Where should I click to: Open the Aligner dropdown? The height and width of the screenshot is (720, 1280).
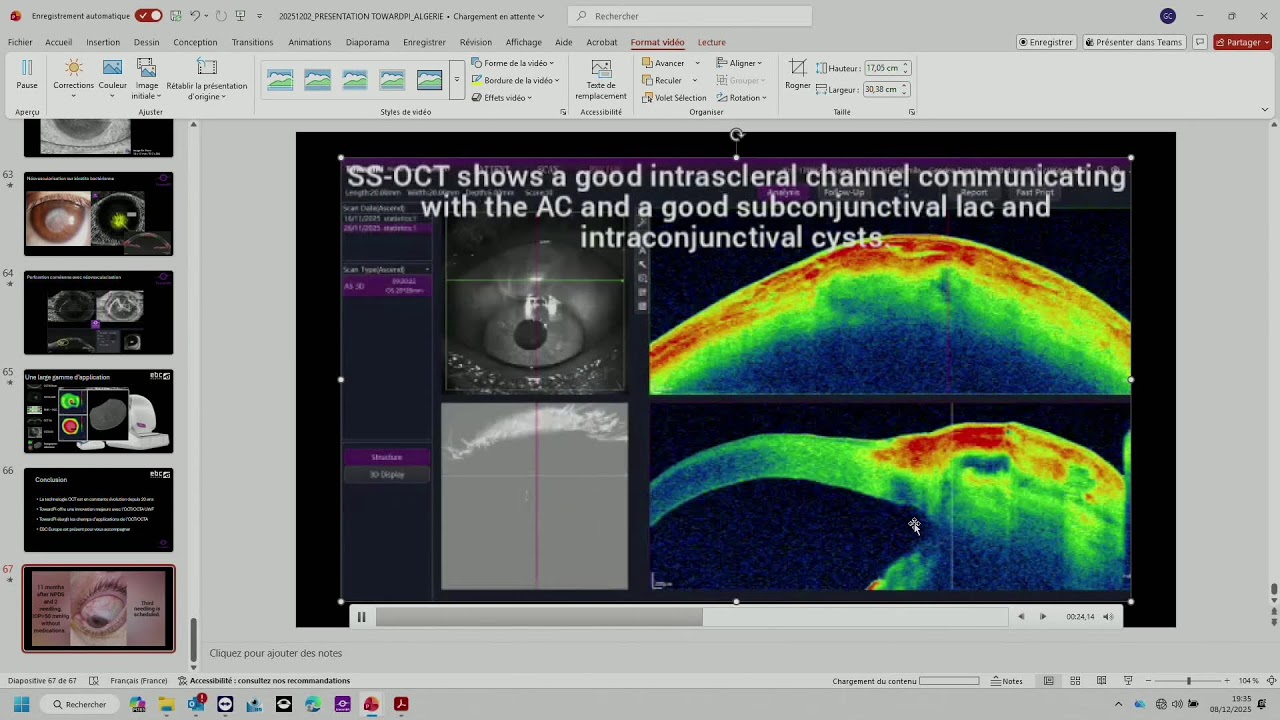pyautogui.click(x=740, y=63)
